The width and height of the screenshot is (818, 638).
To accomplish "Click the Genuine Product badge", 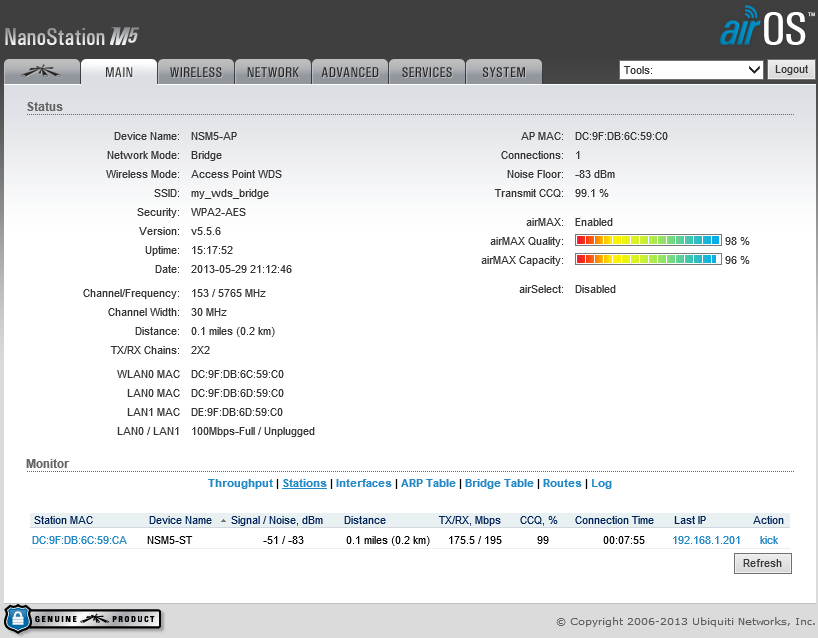I will (82, 619).
